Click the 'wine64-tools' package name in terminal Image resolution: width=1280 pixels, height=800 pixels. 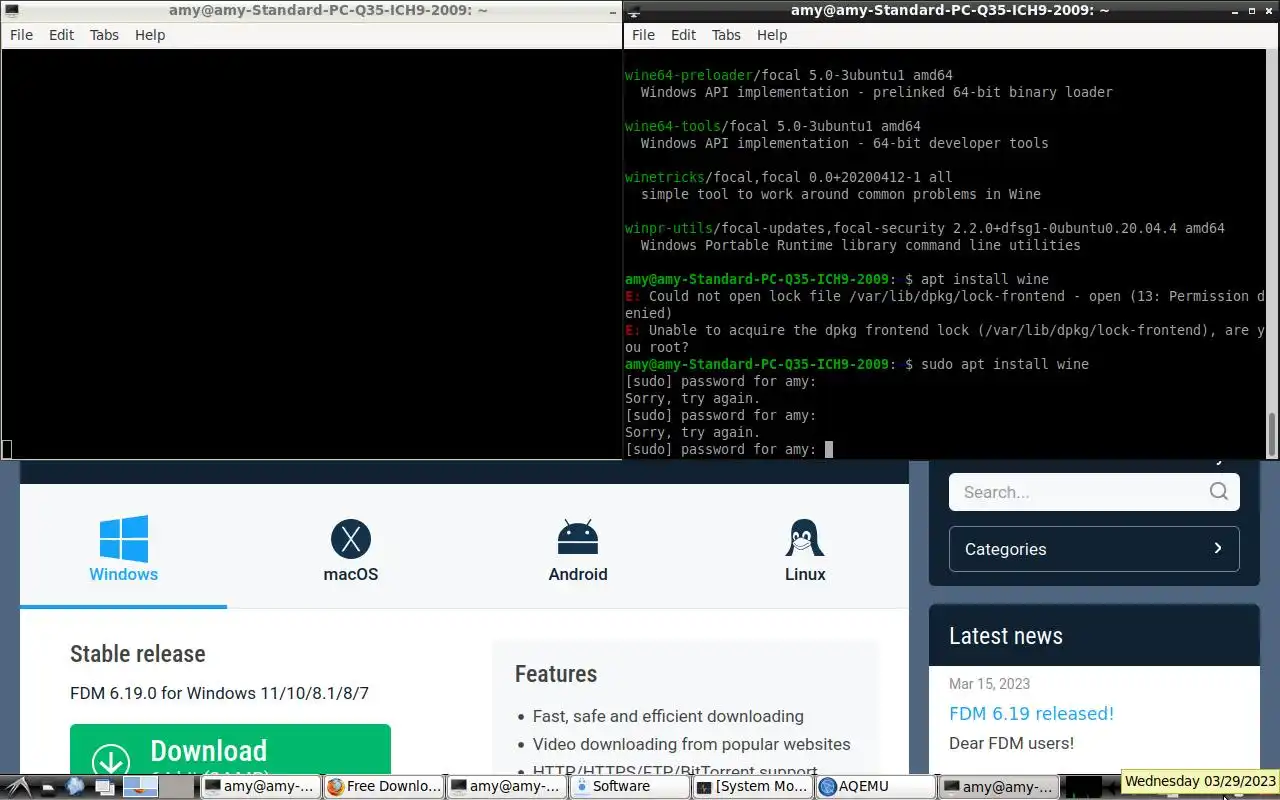(x=672, y=126)
